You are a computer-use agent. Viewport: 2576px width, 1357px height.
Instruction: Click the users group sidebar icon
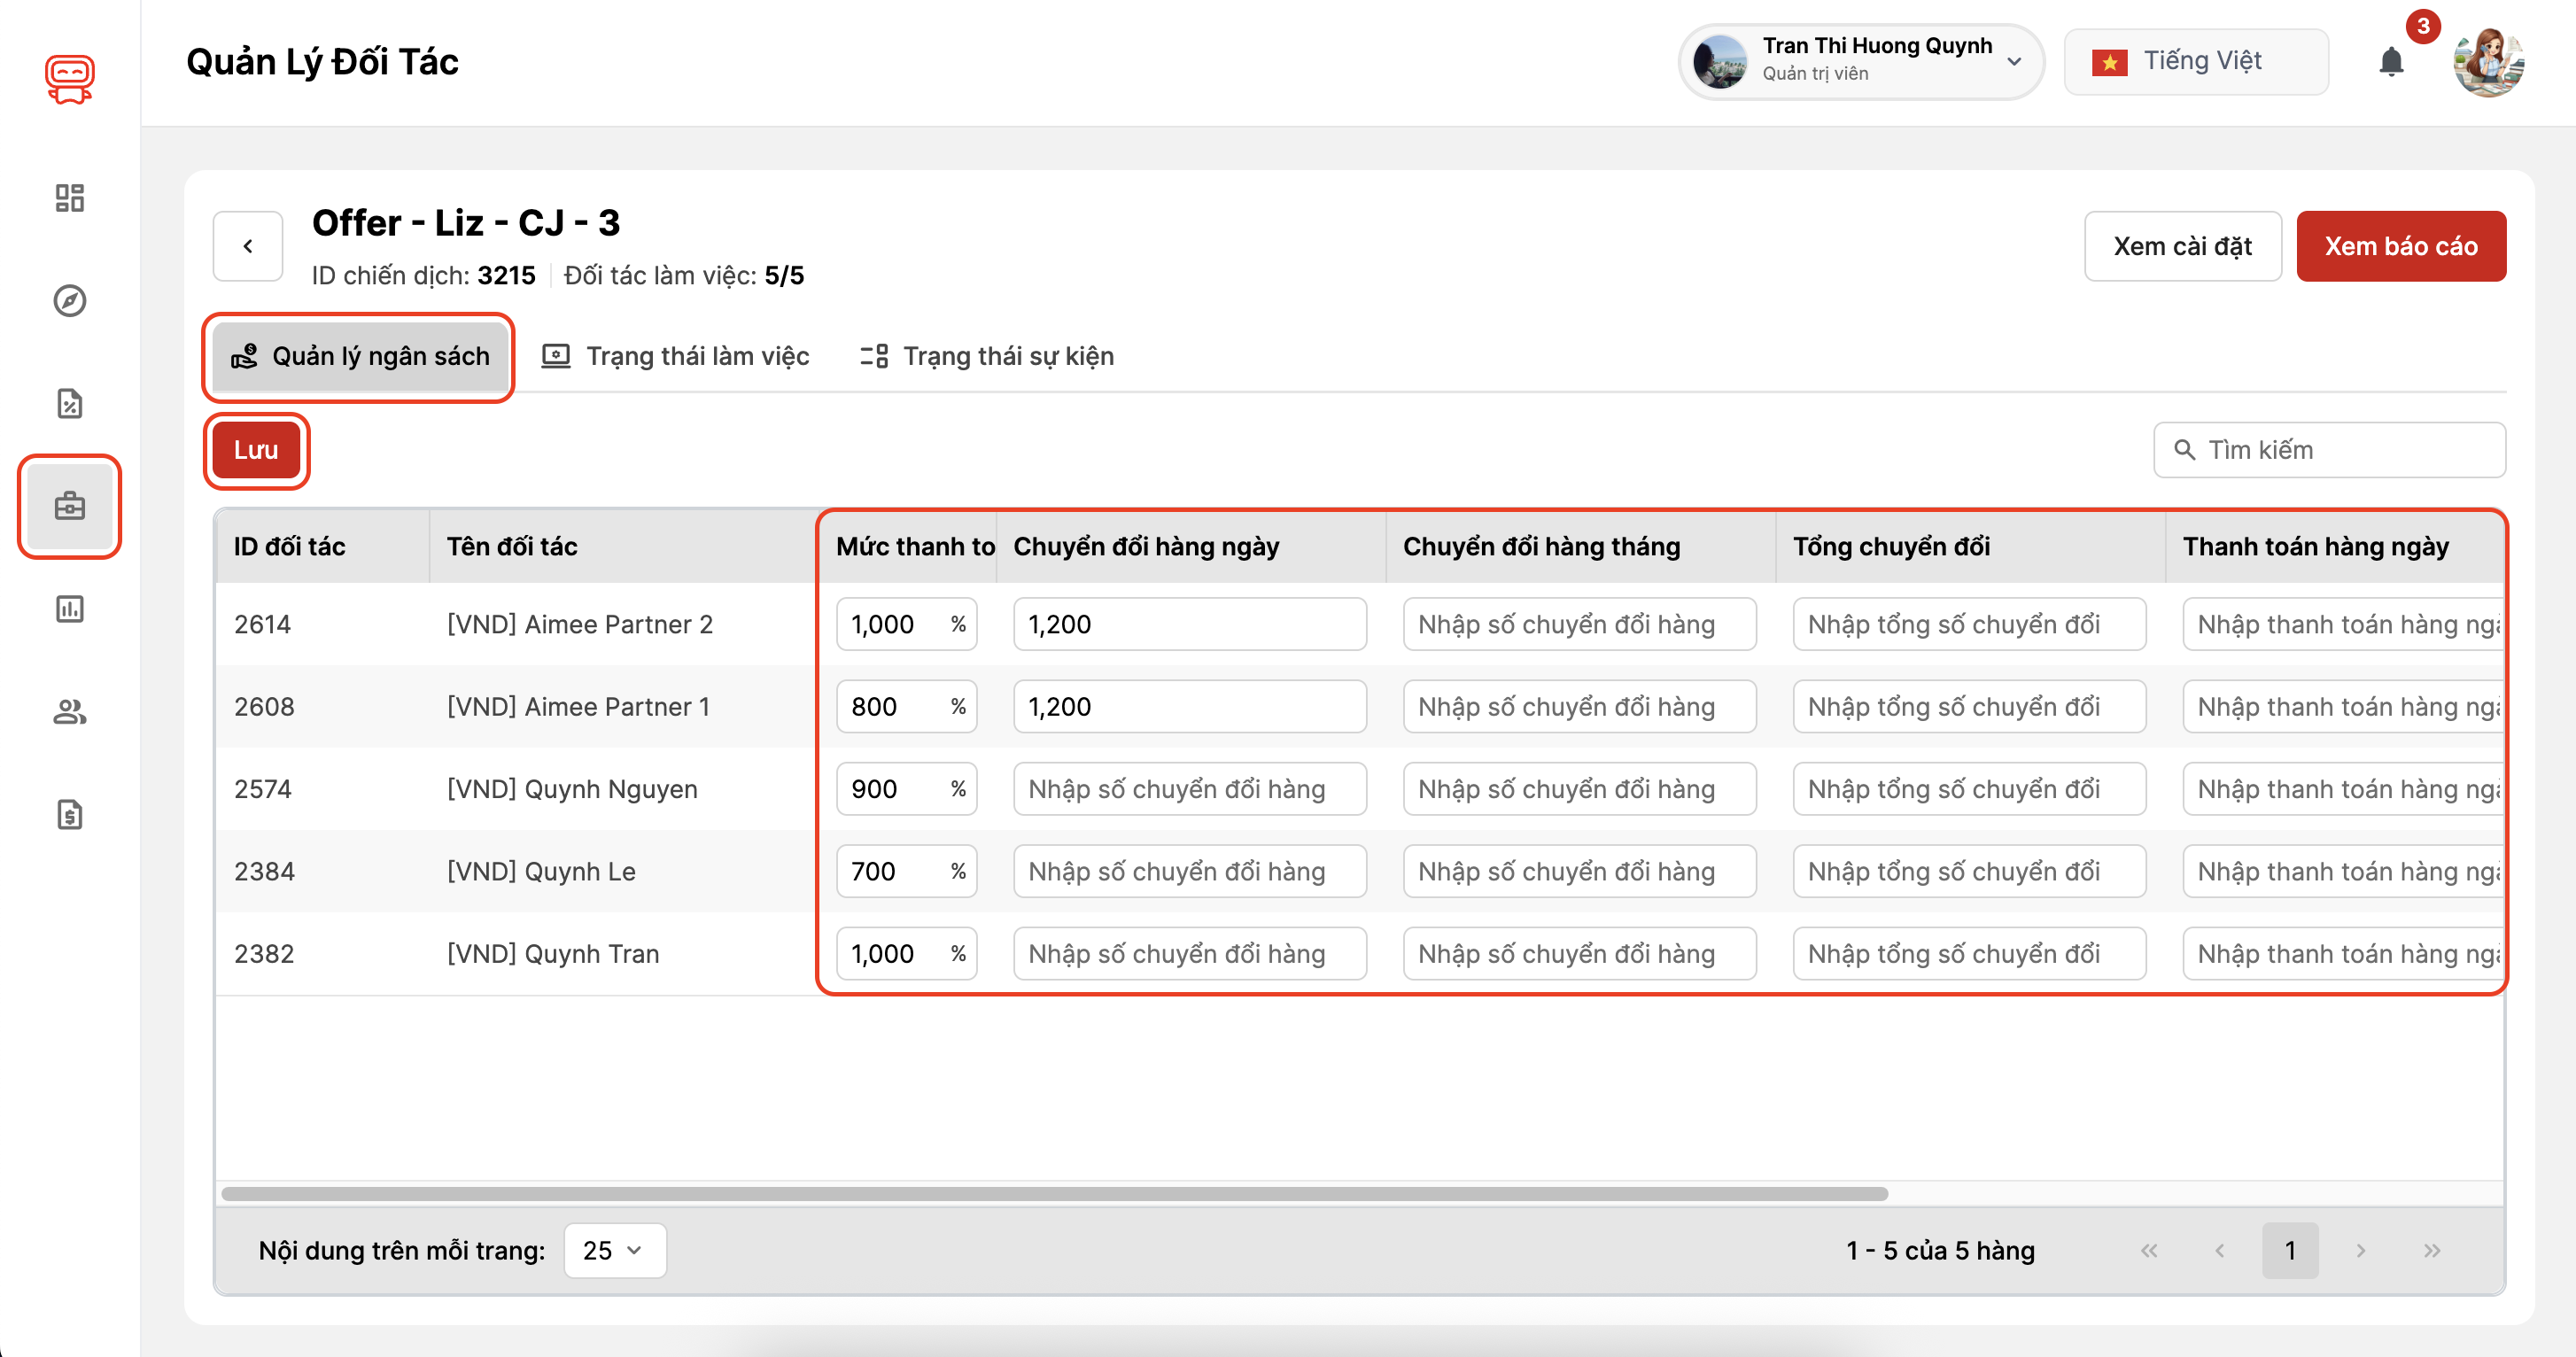69,712
